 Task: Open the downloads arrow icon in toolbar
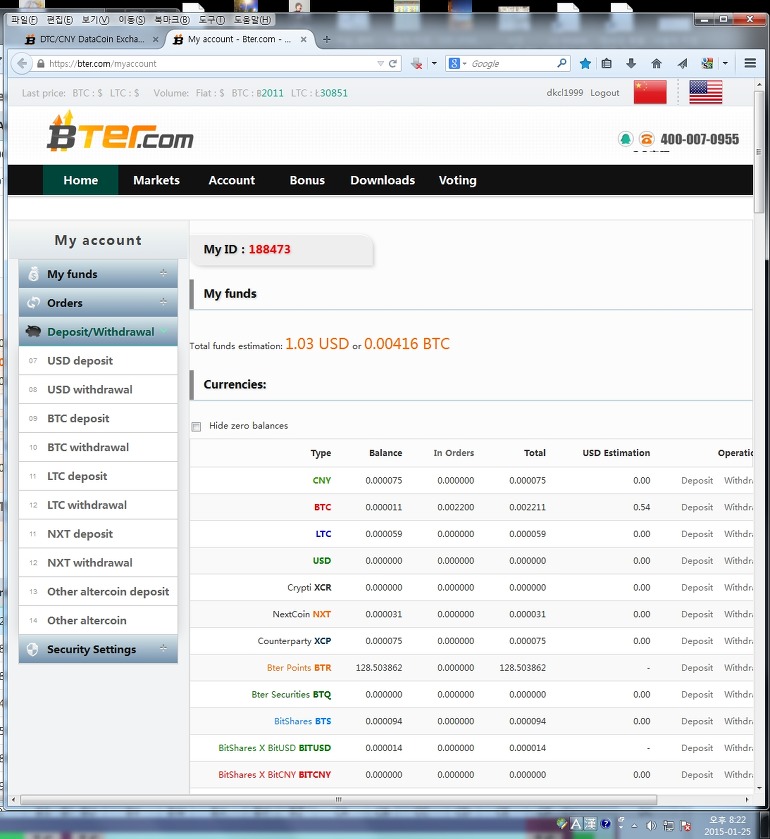[631, 63]
